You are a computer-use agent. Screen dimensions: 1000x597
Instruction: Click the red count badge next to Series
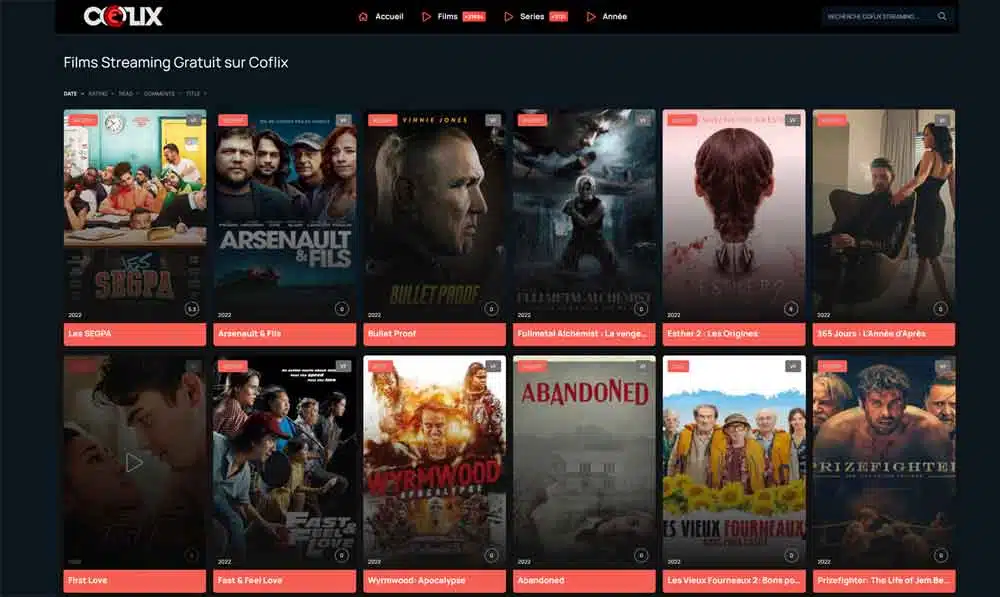pos(558,17)
